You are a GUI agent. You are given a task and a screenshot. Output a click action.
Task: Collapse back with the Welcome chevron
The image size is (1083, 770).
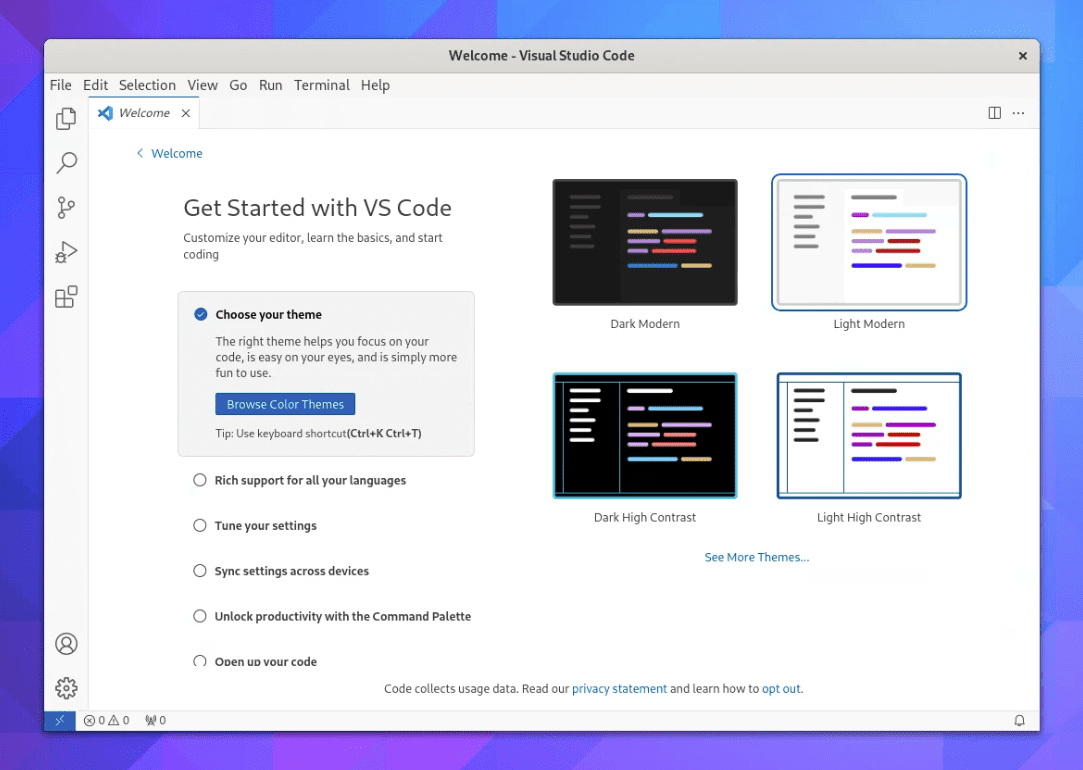click(x=139, y=153)
